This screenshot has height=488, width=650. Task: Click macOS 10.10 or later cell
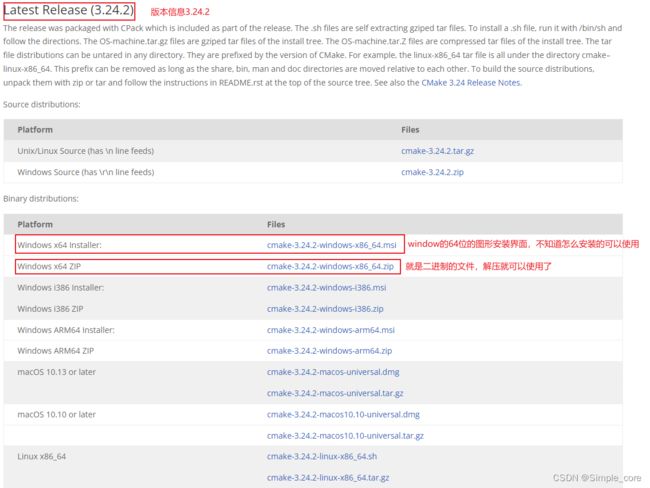tap(56, 414)
